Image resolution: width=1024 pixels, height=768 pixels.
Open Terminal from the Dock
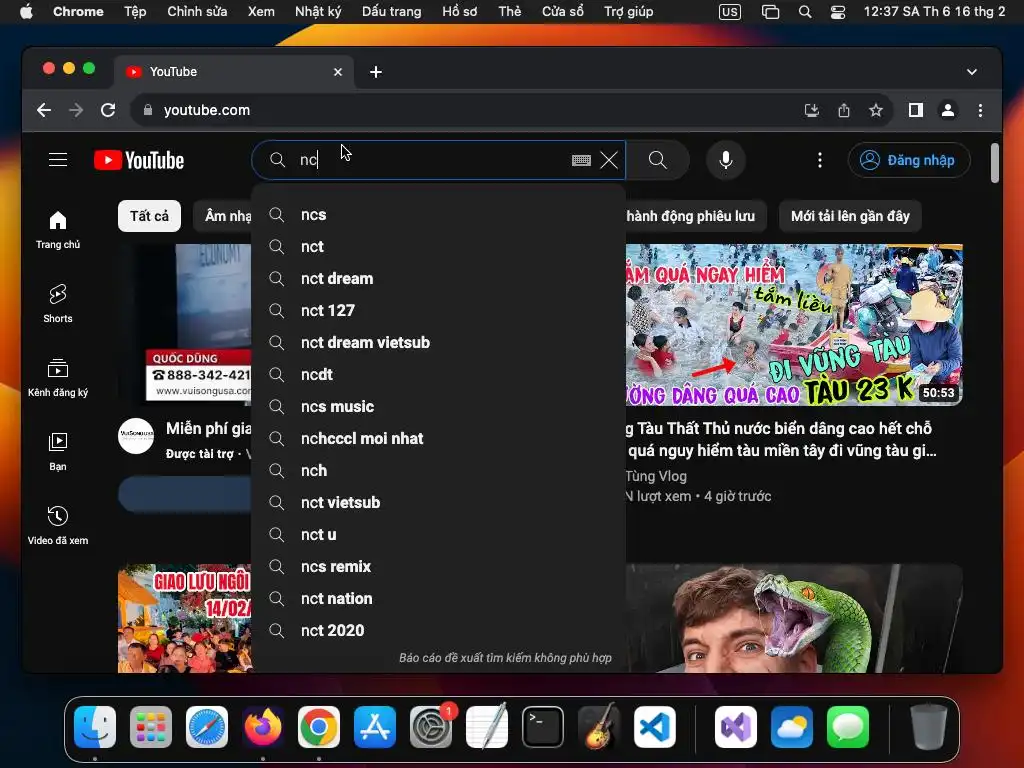(x=543, y=727)
